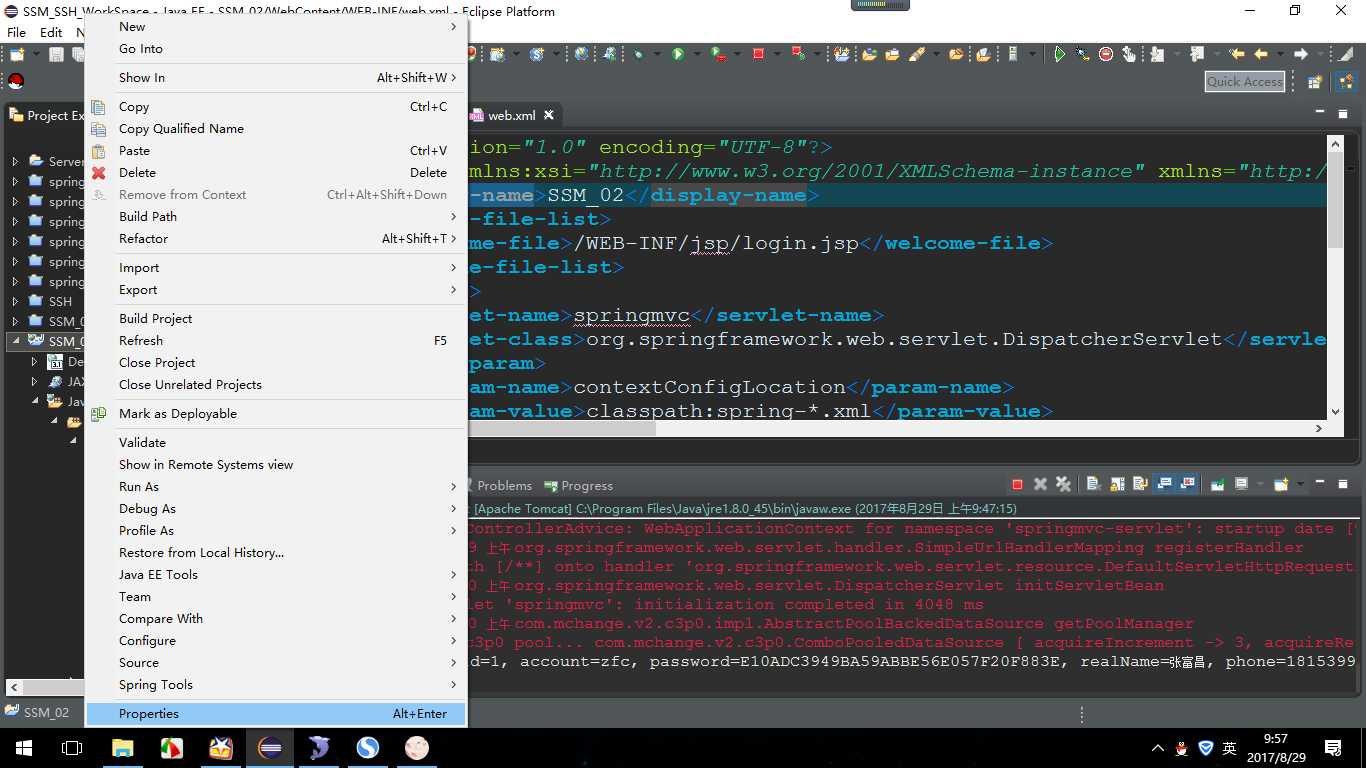The height and width of the screenshot is (768, 1366).
Task: Expand the Deployment Descriptor node arrow
Action: click(35, 361)
